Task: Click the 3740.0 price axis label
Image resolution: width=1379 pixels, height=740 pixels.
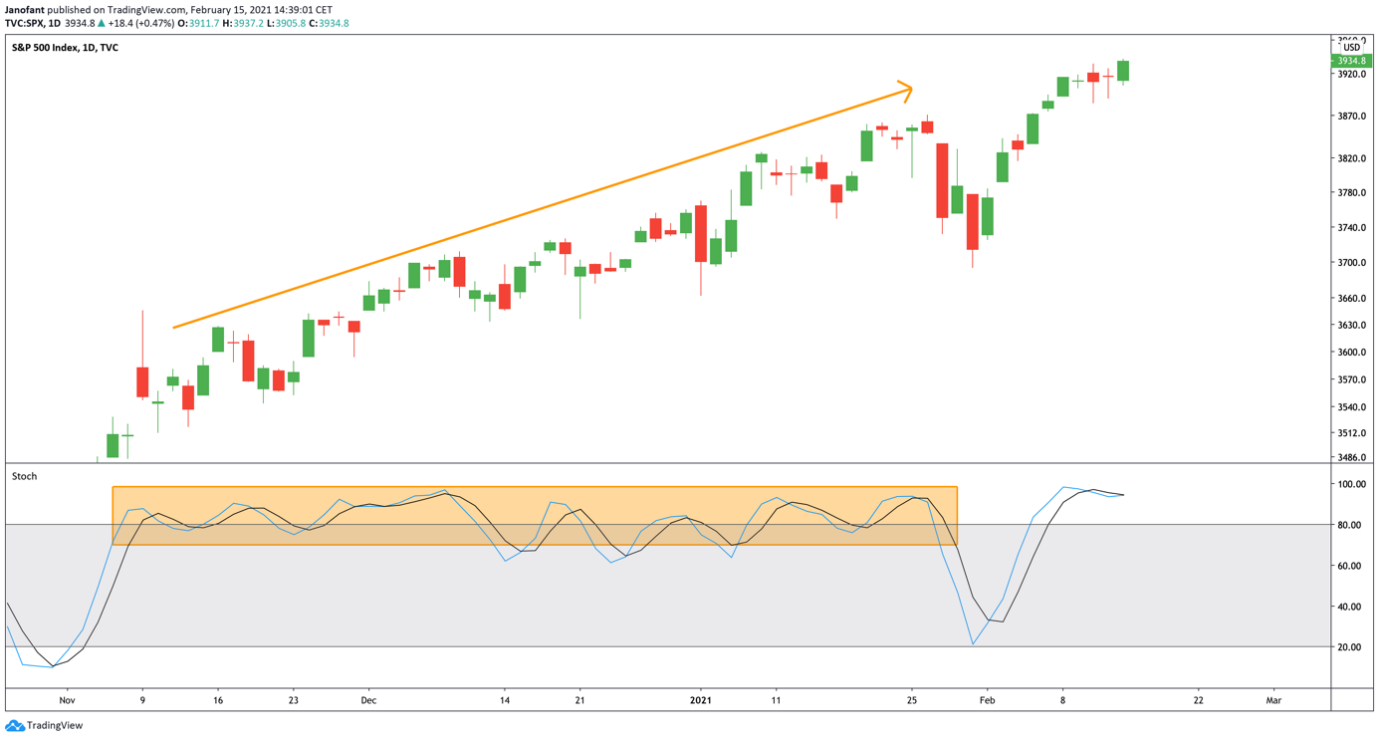Action: click(x=1351, y=228)
